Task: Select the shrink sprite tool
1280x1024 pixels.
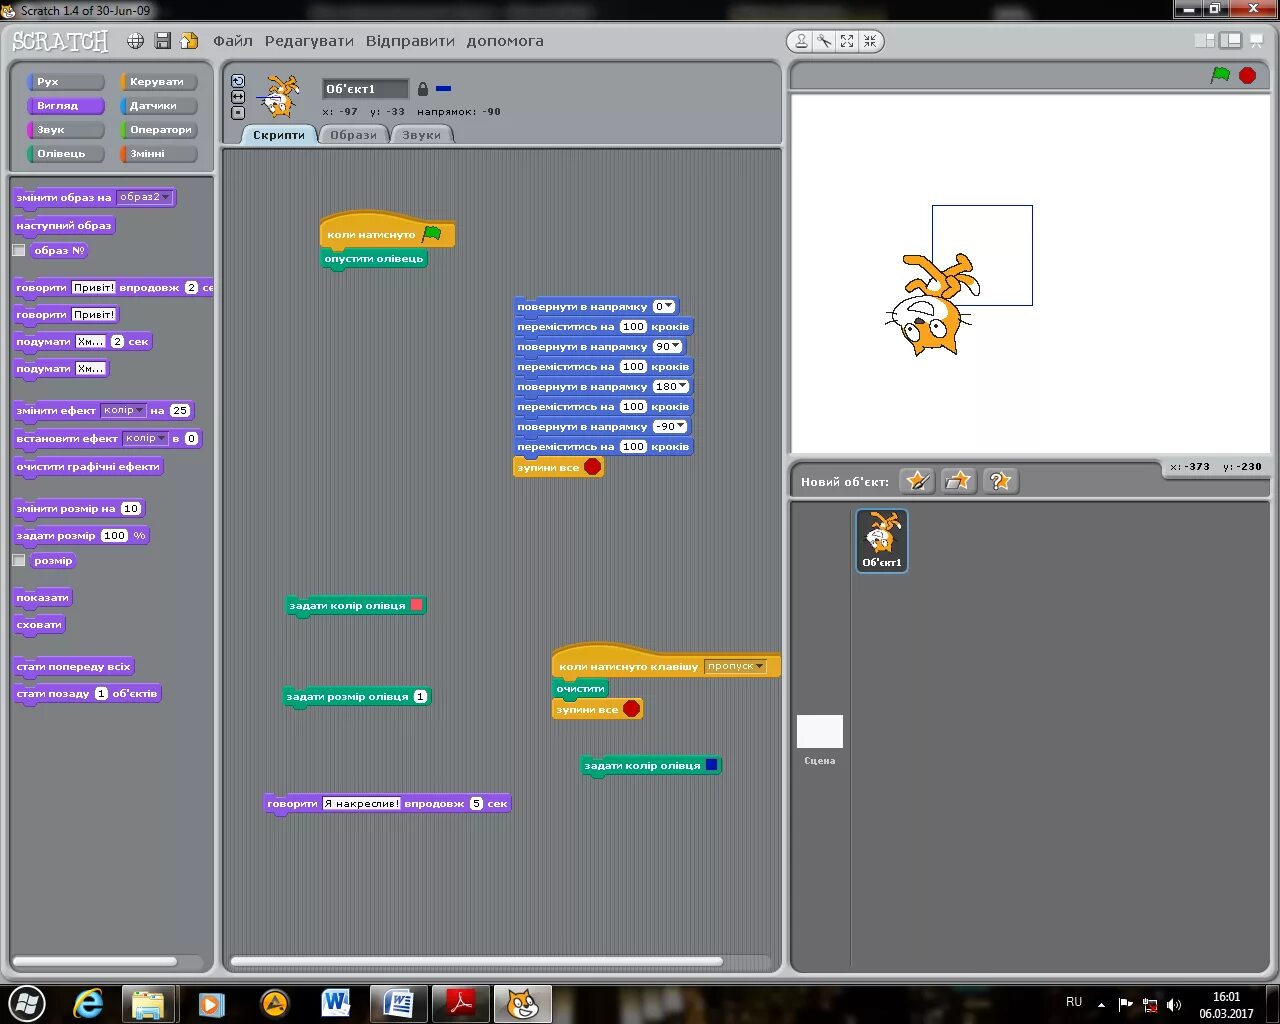Action: coord(870,41)
